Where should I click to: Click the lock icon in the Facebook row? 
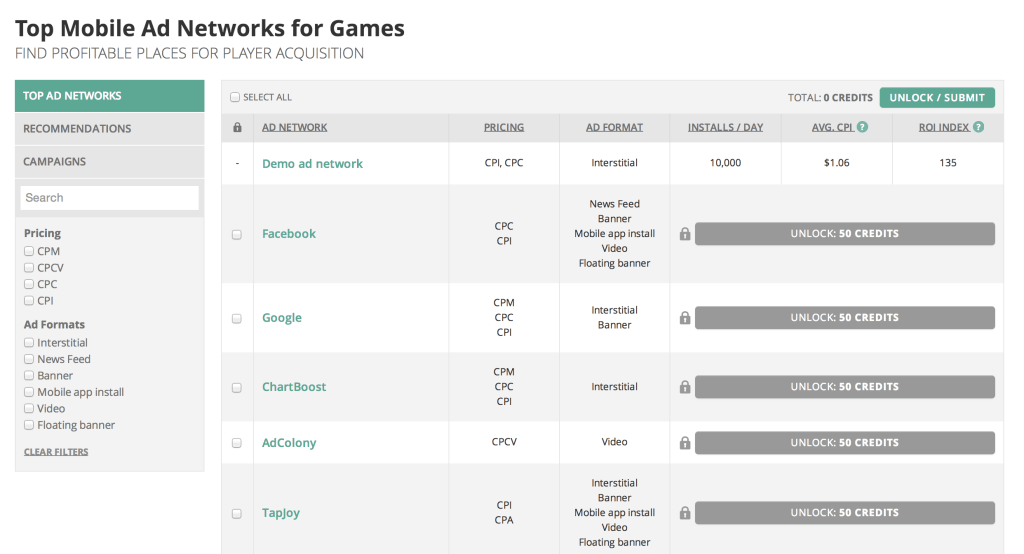685,234
